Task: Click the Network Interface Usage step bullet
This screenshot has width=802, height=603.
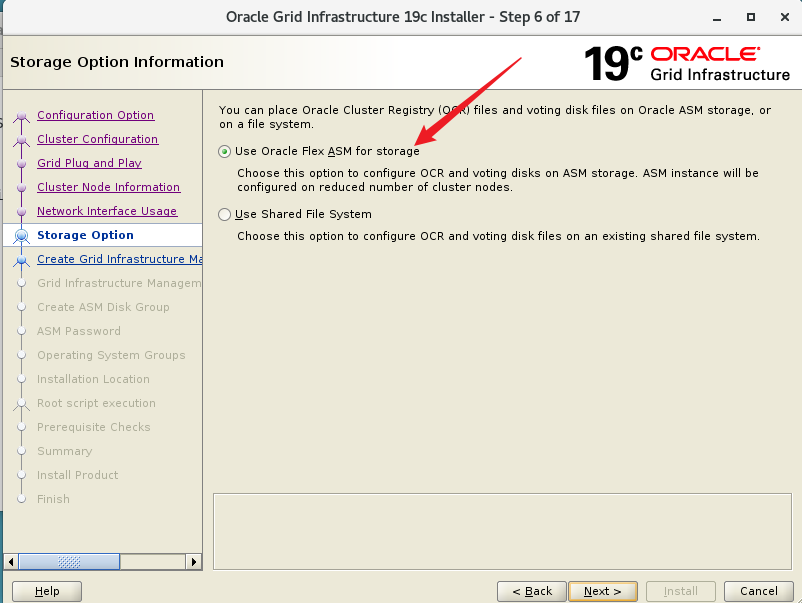Action: (21, 212)
